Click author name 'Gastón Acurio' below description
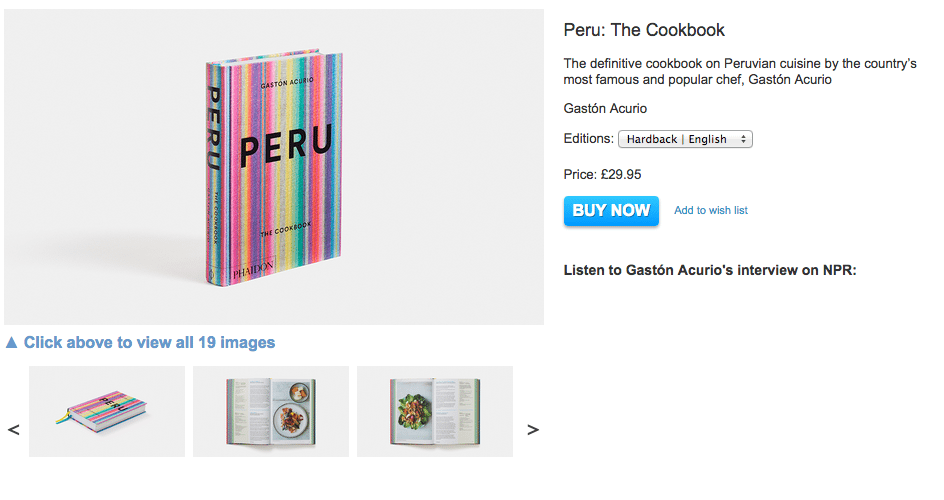This screenshot has width=944, height=500. (x=605, y=108)
